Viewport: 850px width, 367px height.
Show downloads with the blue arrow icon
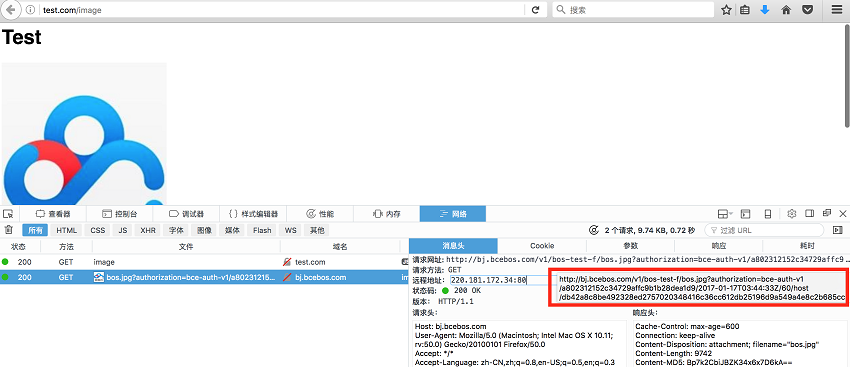(765, 10)
